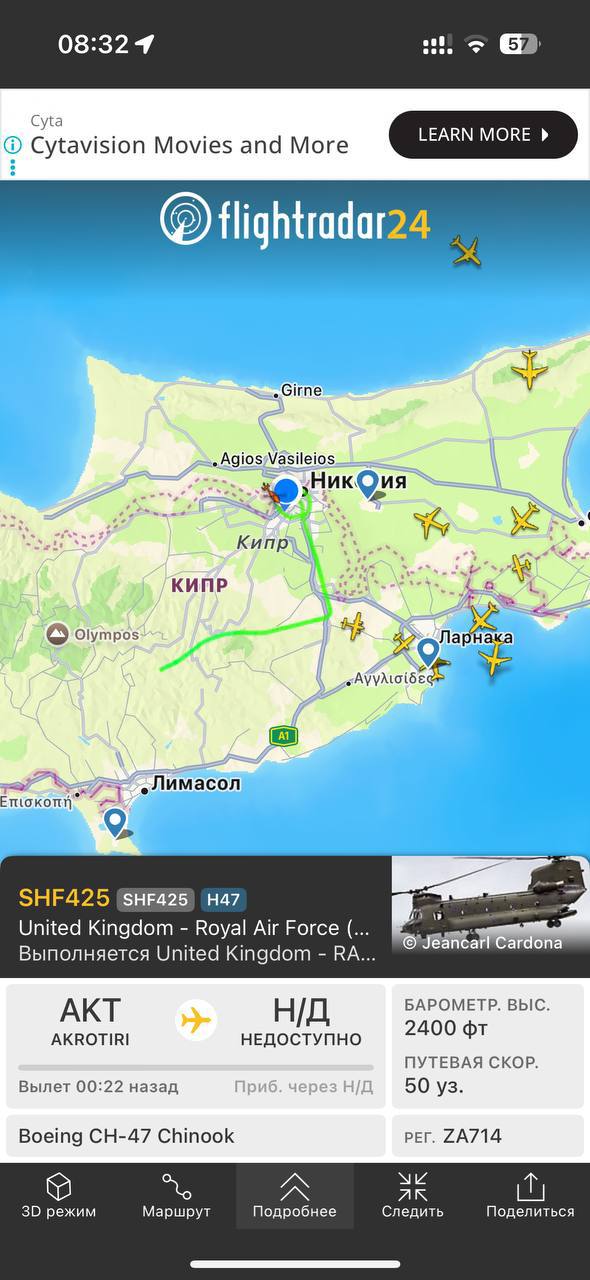Open the AKT Akrotiri departure card
This screenshot has width=590, height=1280.
[x=90, y=1021]
